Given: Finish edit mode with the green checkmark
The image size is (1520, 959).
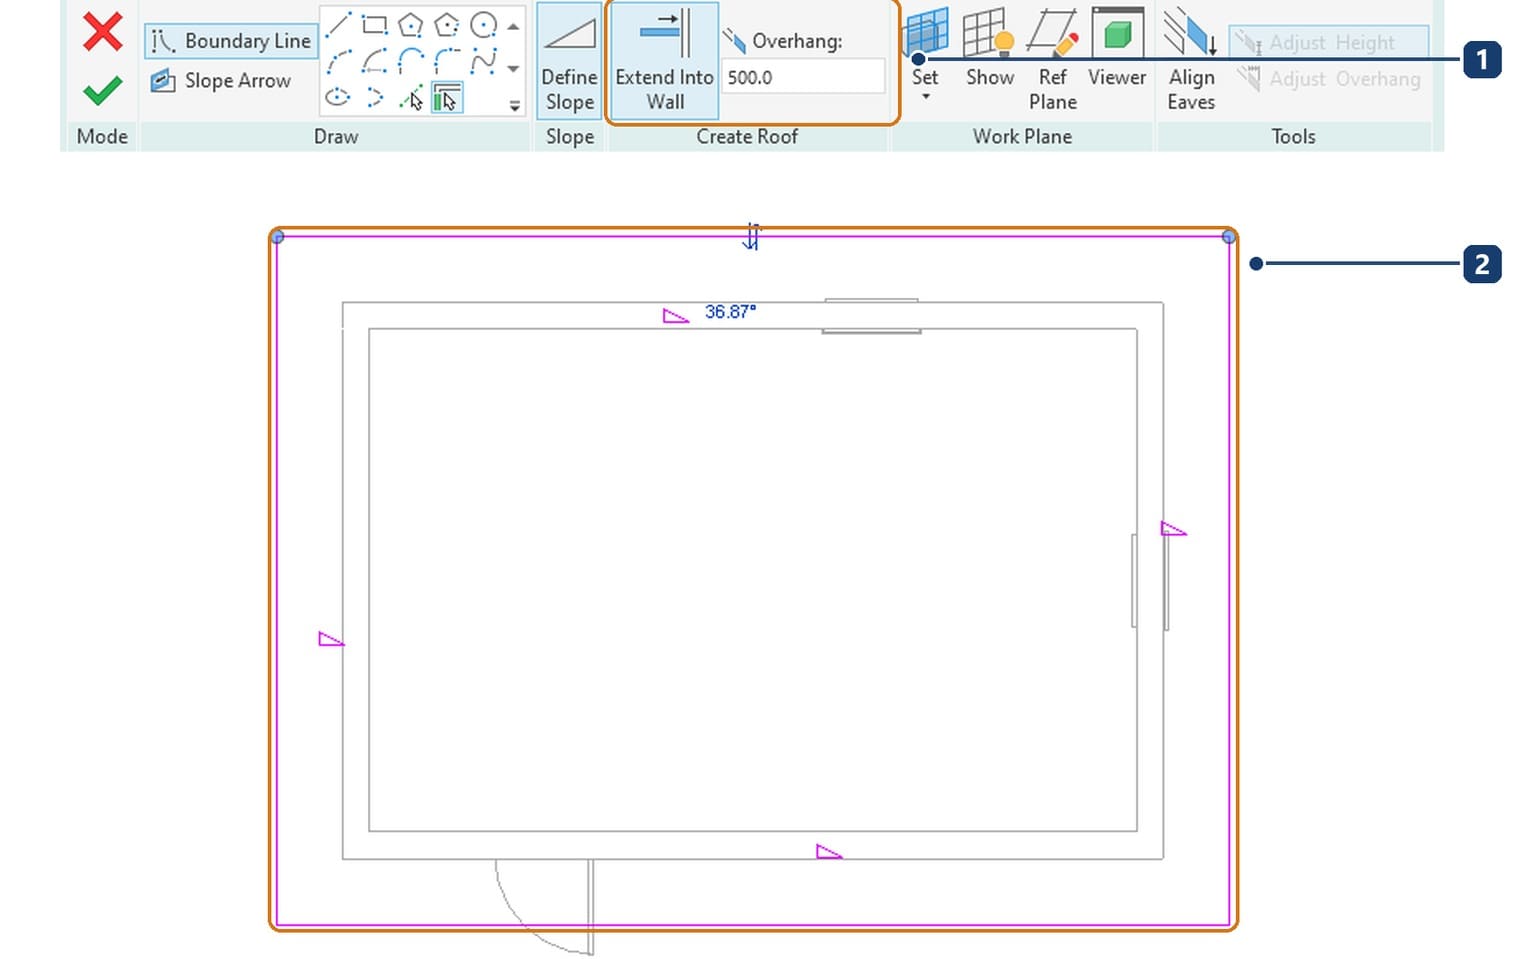Looking at the screenshot, I should point(102,91).
